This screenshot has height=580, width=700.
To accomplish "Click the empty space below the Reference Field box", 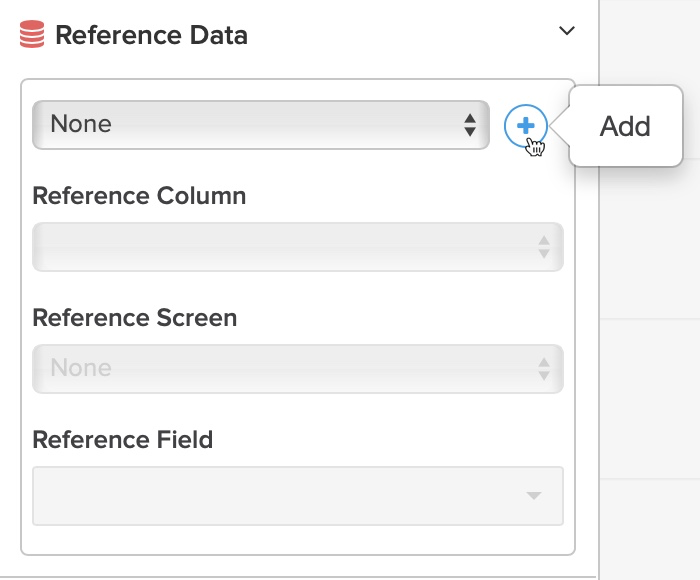I will point(298,539).
